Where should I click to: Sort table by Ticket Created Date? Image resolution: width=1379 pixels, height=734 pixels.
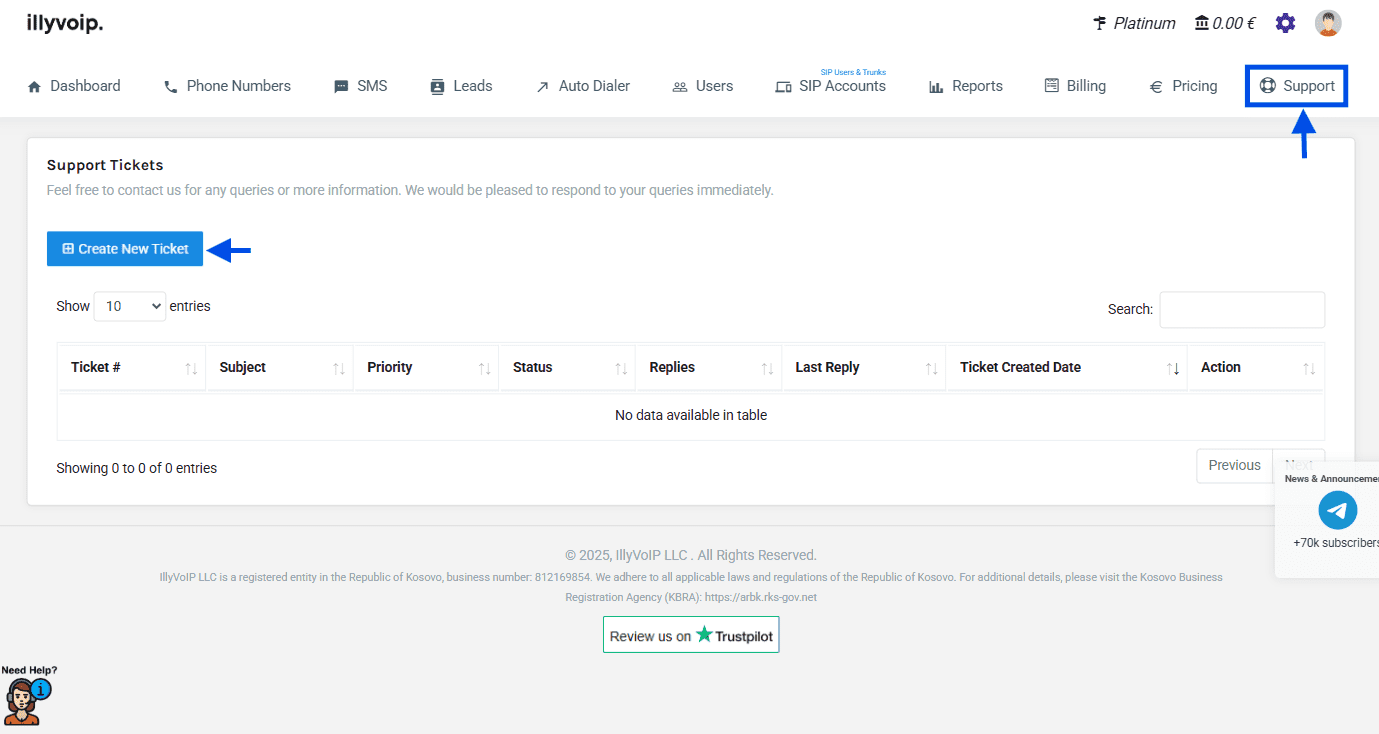point(1065,368)
